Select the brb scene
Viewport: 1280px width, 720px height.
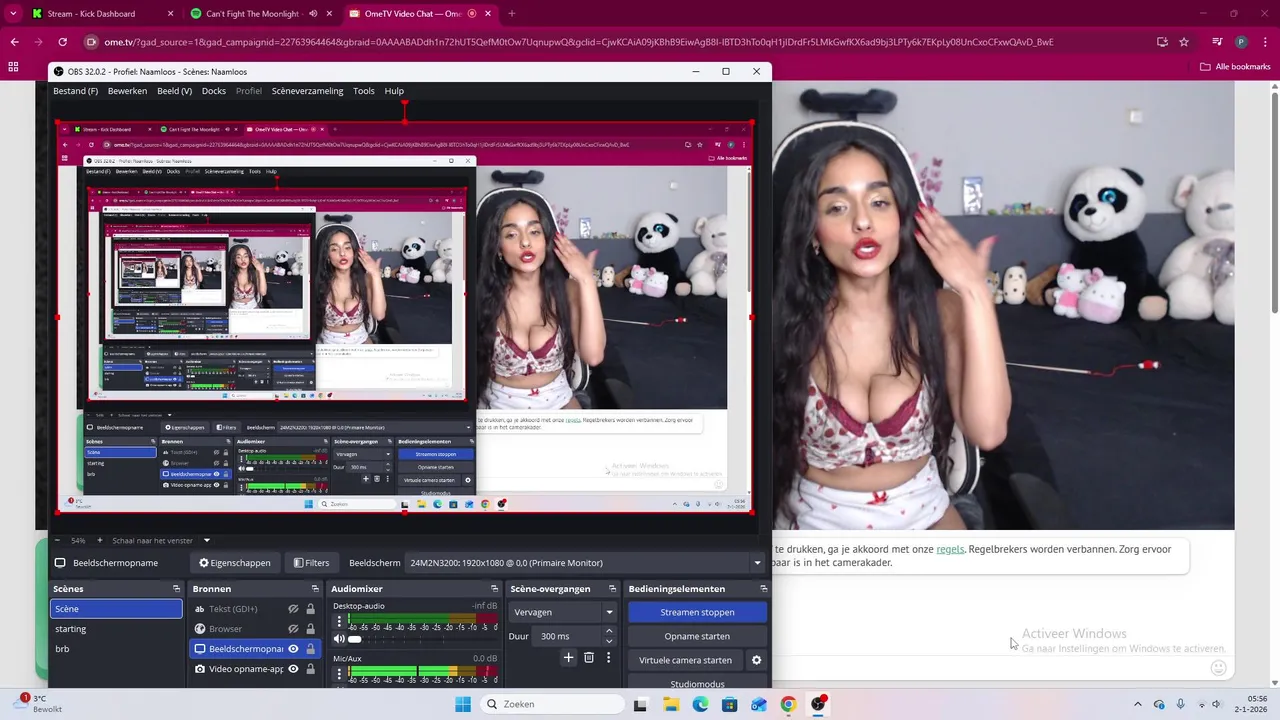(117, 649)
